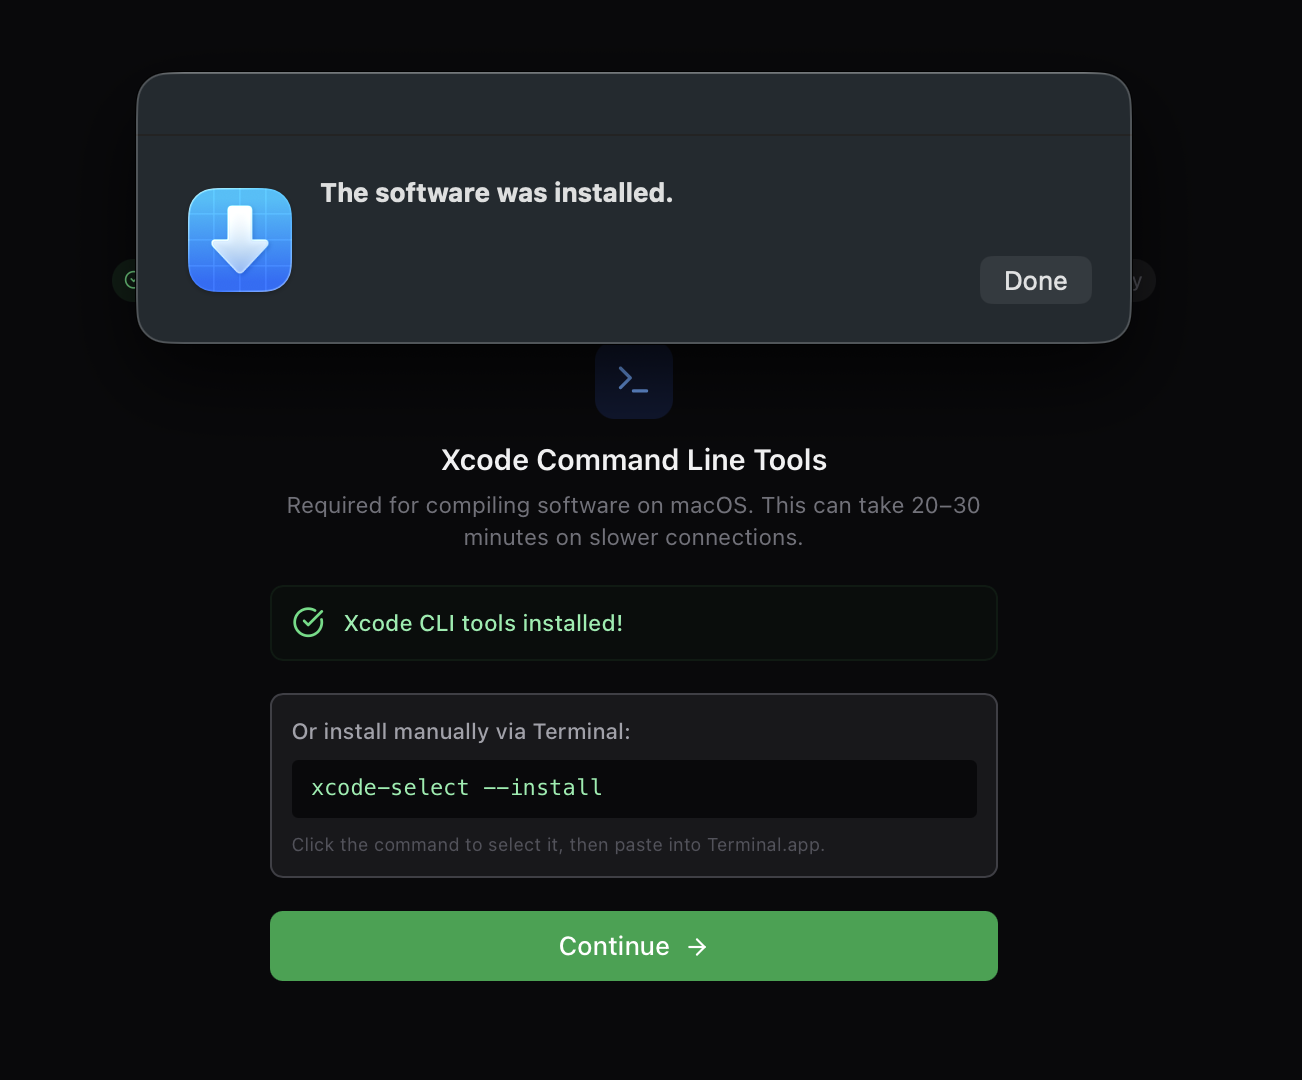
Task: Click the arrow icon inside the Continue button
Action: pyautogui.click(x=697, y=946)
